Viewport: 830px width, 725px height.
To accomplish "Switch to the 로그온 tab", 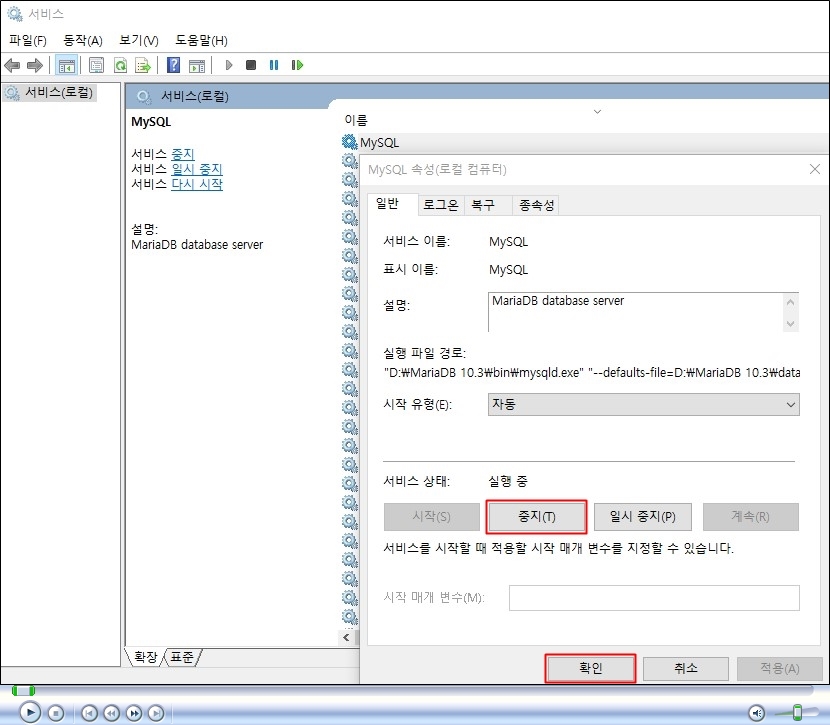I will [440, 205].
